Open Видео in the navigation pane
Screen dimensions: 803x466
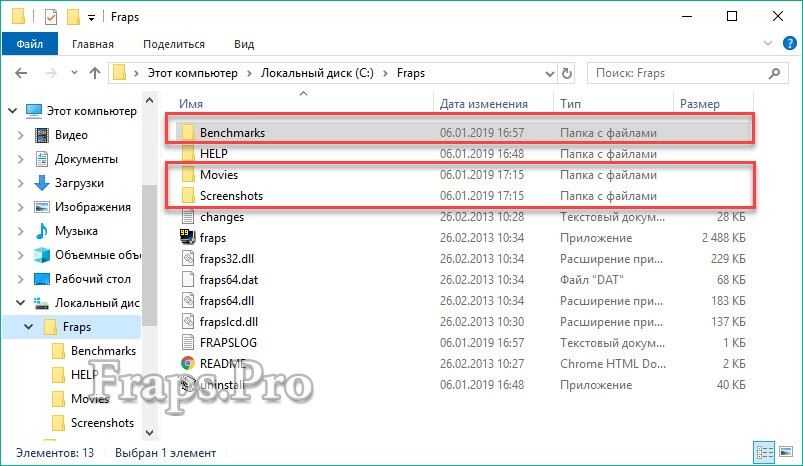point(71,135)
